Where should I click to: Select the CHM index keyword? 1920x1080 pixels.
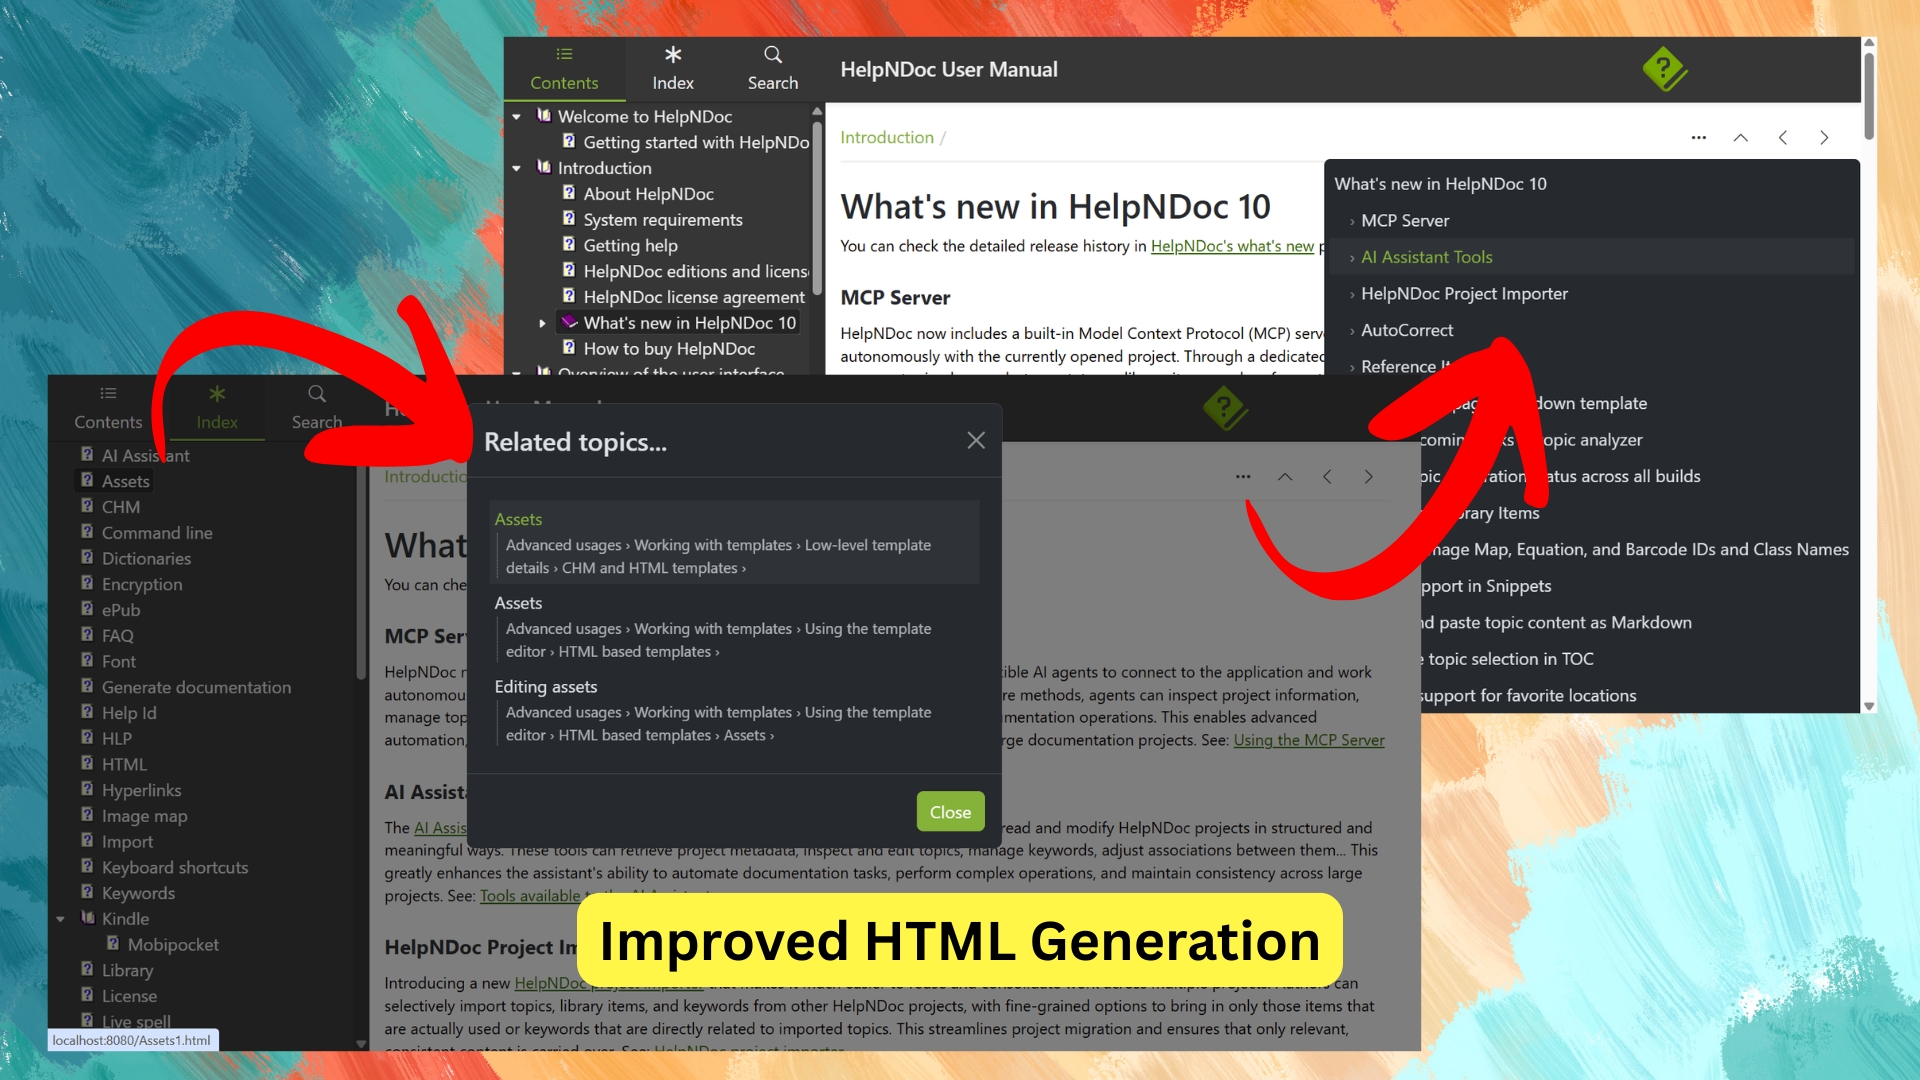120,507
